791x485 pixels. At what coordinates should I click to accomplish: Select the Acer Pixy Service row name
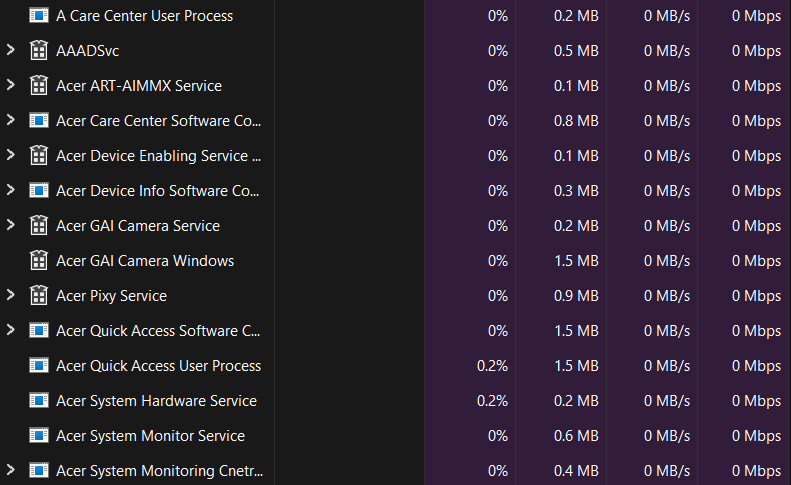(x=111, y=296)
